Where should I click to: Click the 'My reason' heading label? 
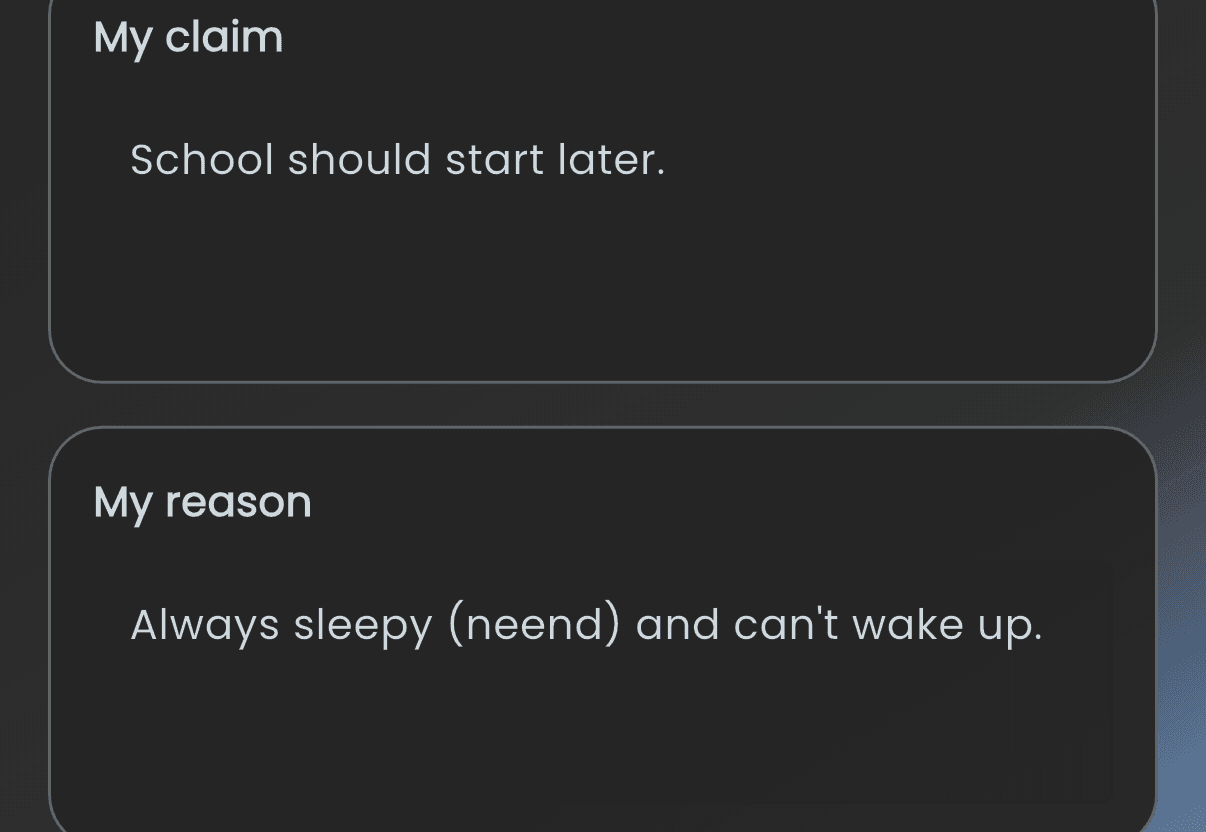(202, 503)
